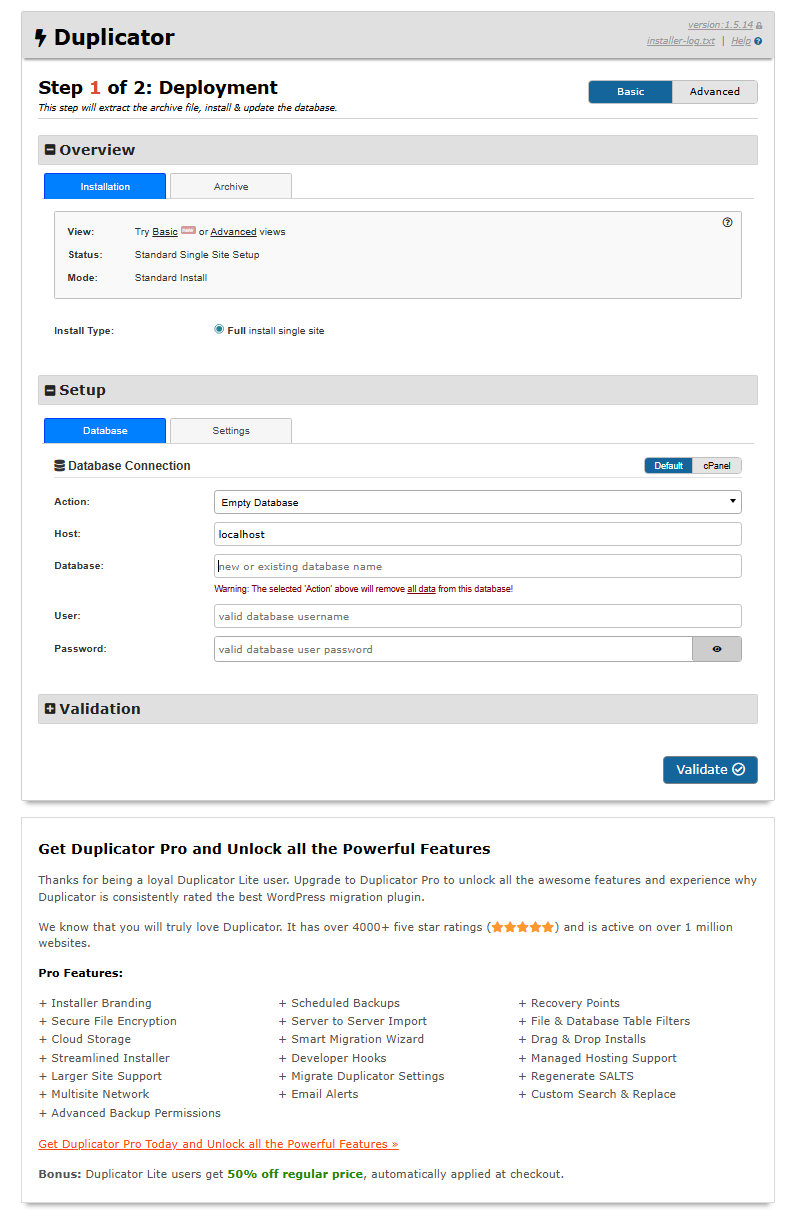Click the version lock icon
This screenshot has height=1230, width=809.
click(759, 26)
